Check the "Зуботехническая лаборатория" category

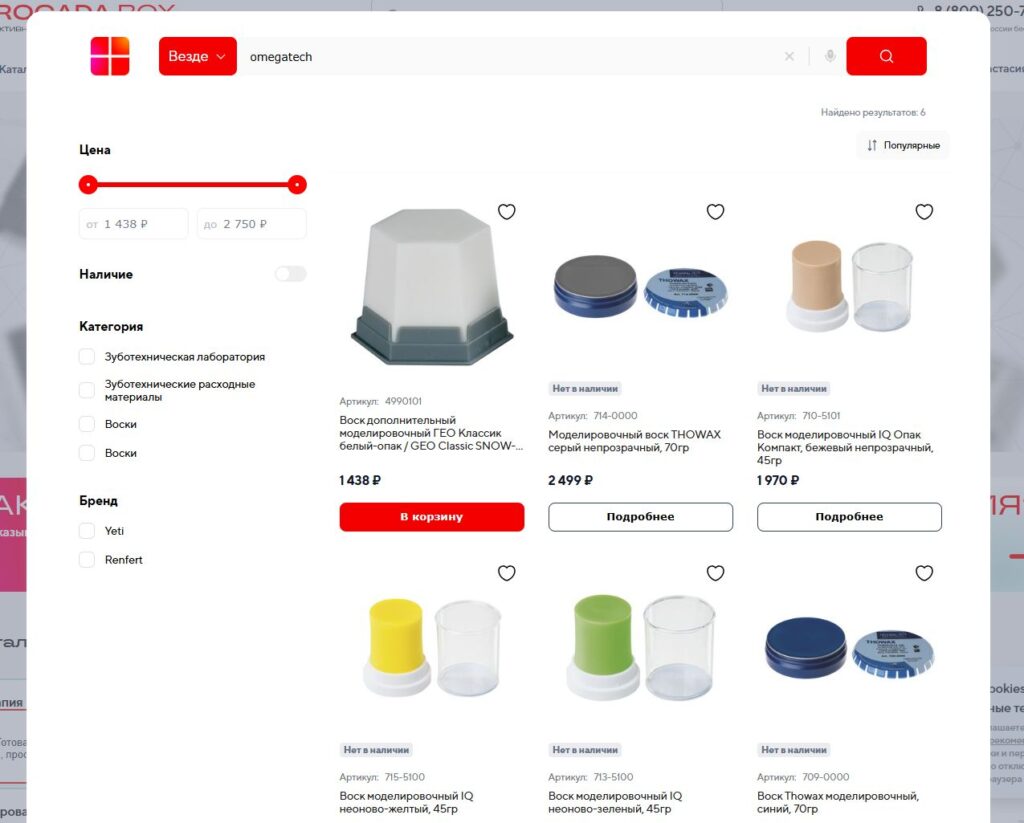[87, 357]
